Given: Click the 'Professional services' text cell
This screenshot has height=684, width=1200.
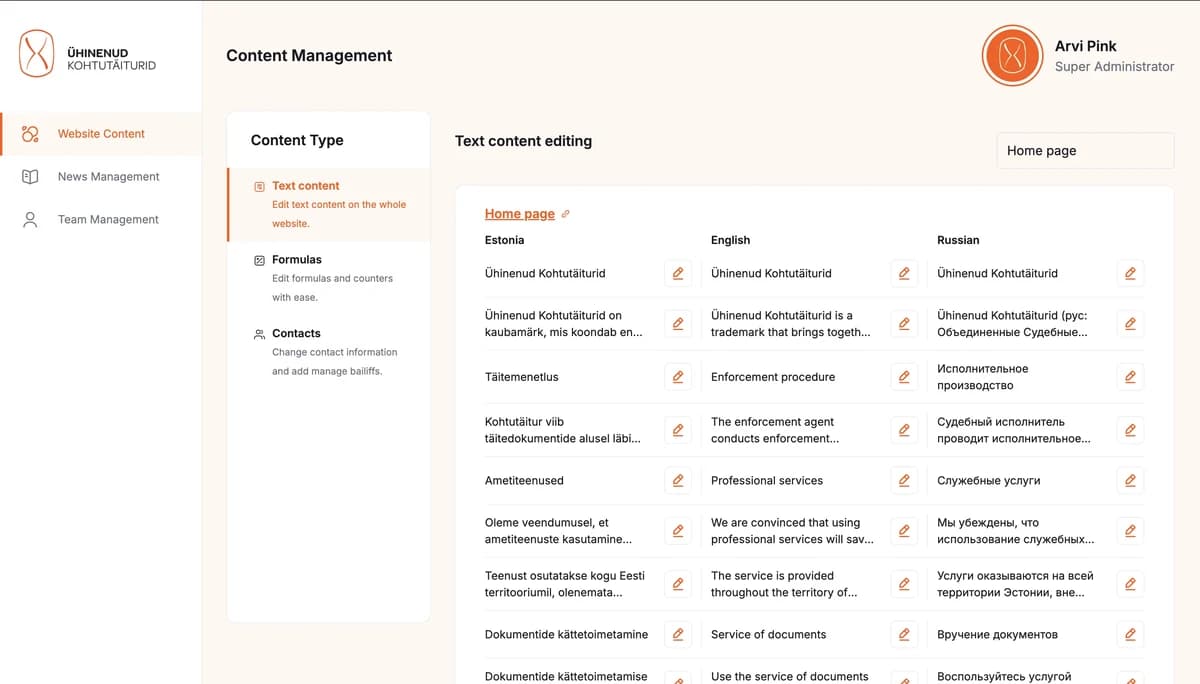Looking at the screenshot, I should click(767, 481).
